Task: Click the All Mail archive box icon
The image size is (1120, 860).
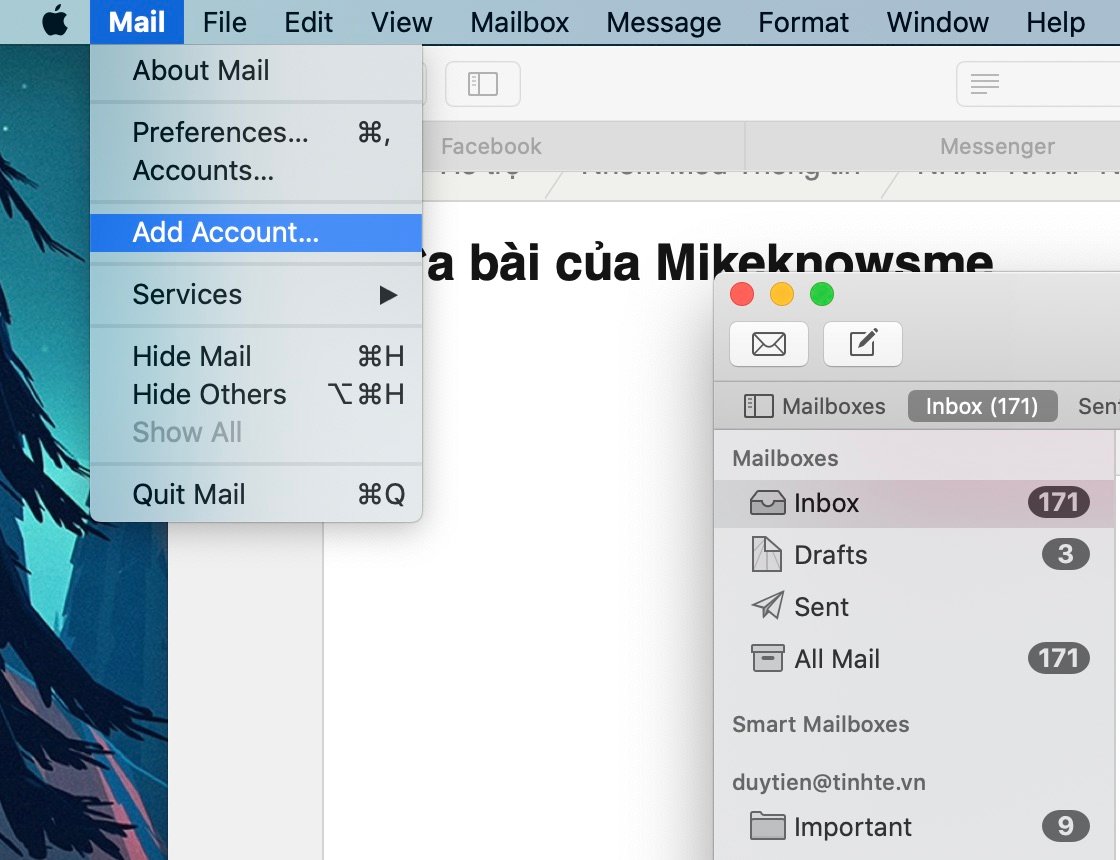Action: [x=767, y=658]
